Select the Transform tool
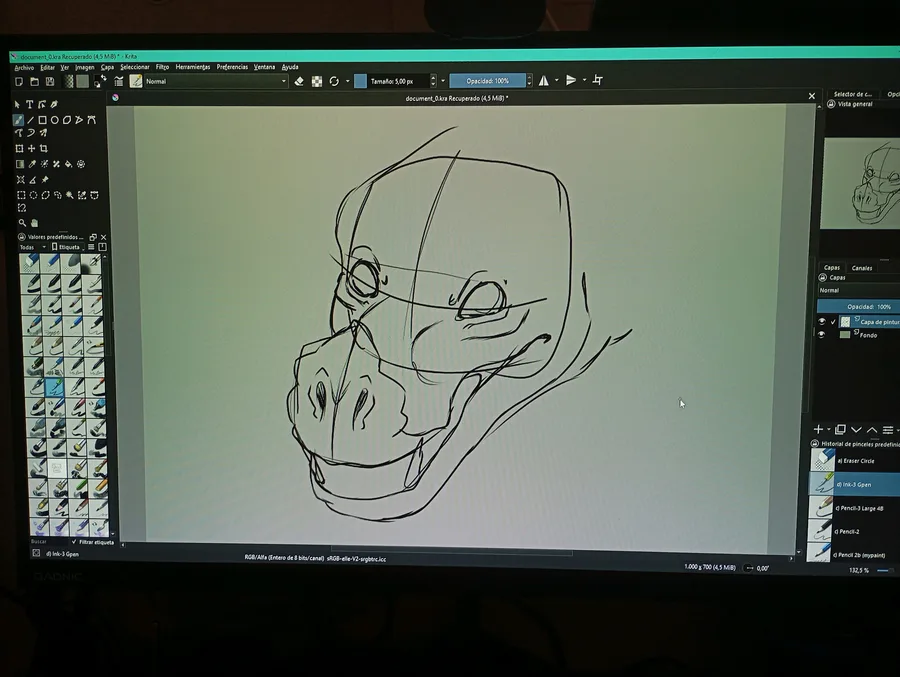This screenshot has height=677, width=900. [19, 148]
